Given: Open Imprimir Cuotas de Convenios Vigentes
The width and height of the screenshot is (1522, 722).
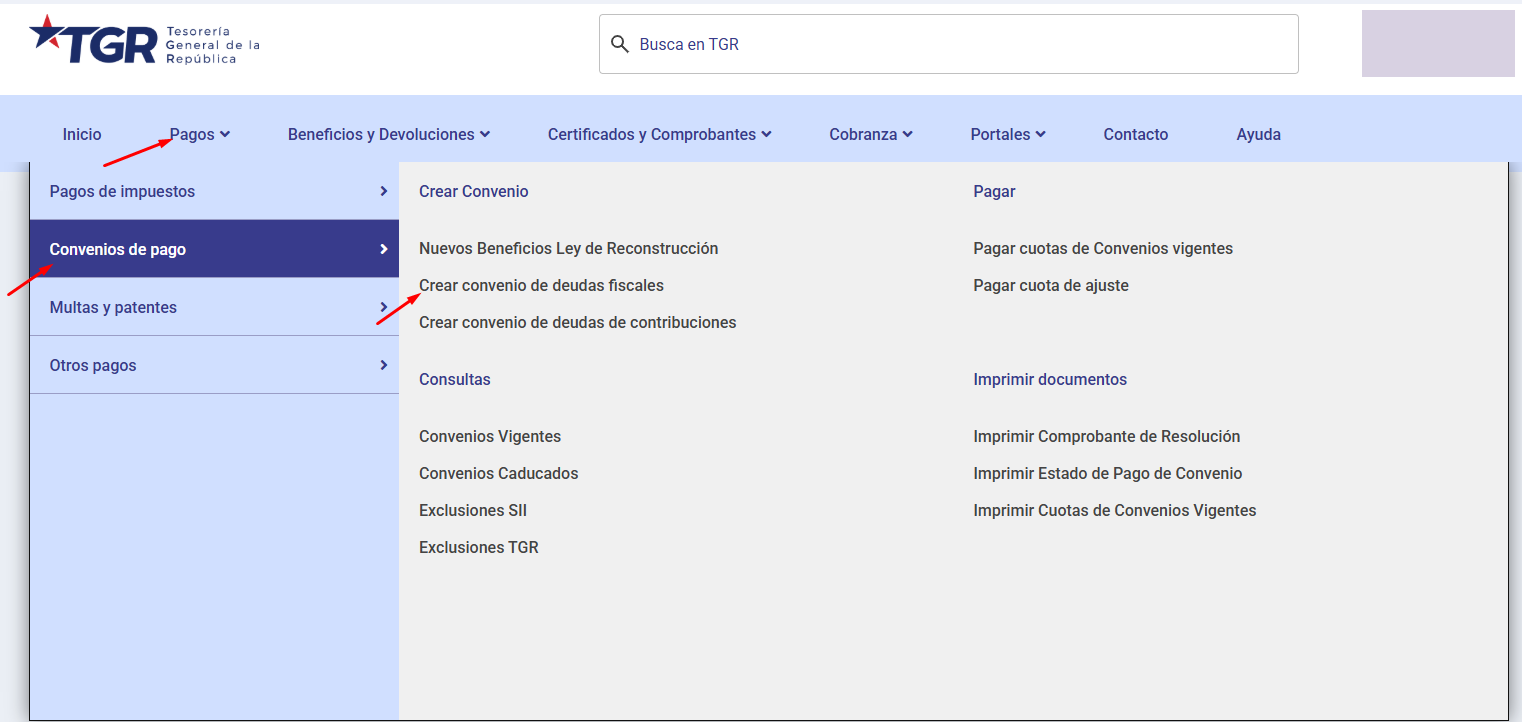Looking at the screenshot, I should click(x=1115, y=510).
